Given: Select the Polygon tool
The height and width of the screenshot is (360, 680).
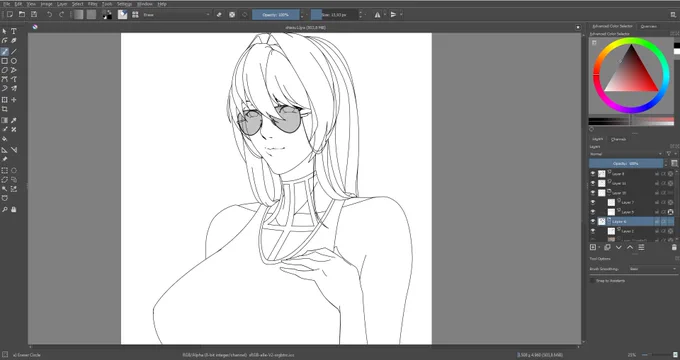Looking at the screenshot, I should [x=5, y=70].
